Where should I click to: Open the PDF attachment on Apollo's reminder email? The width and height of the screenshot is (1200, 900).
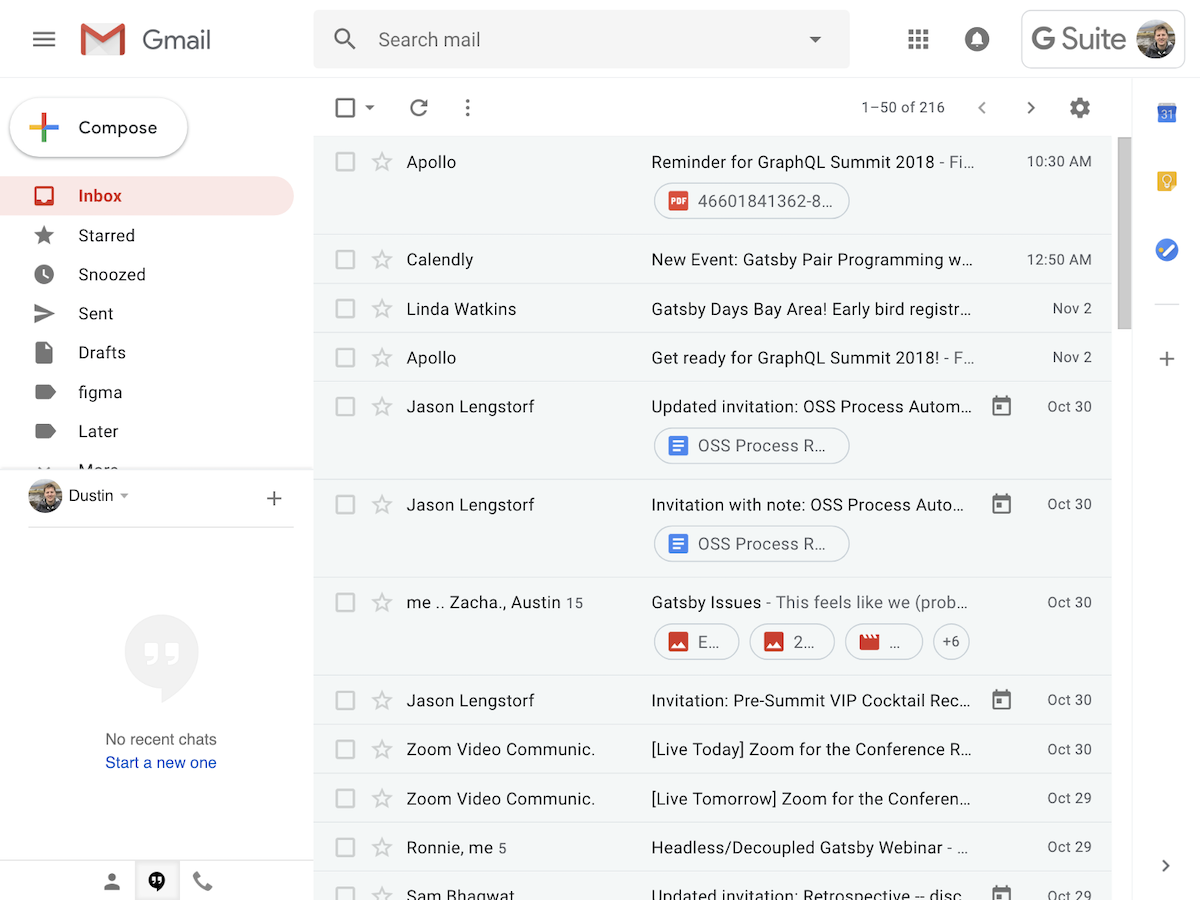(x=751, y=200)
